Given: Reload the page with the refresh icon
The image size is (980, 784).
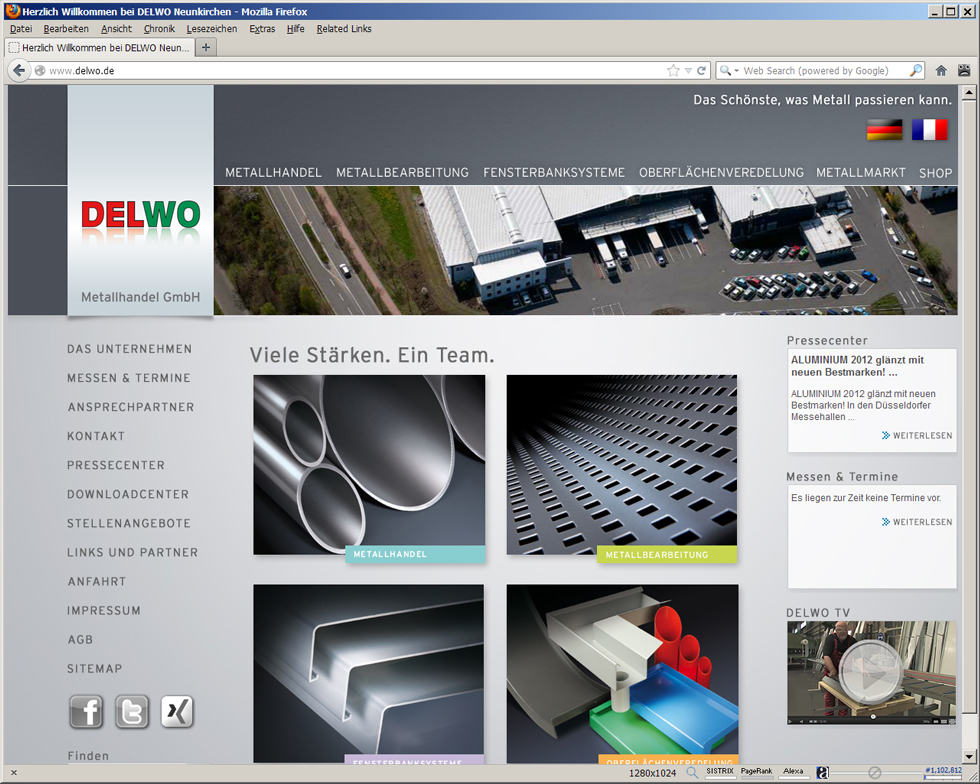Looking at the screenshot, I should (x=701, y=71).
